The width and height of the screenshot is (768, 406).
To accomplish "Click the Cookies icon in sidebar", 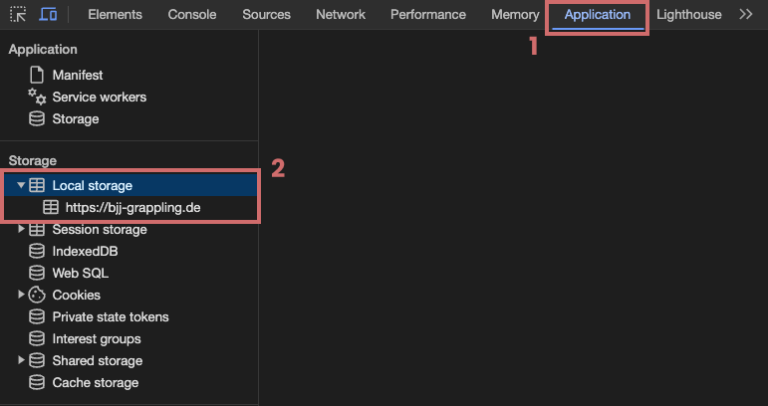I will tap(37, 295).
